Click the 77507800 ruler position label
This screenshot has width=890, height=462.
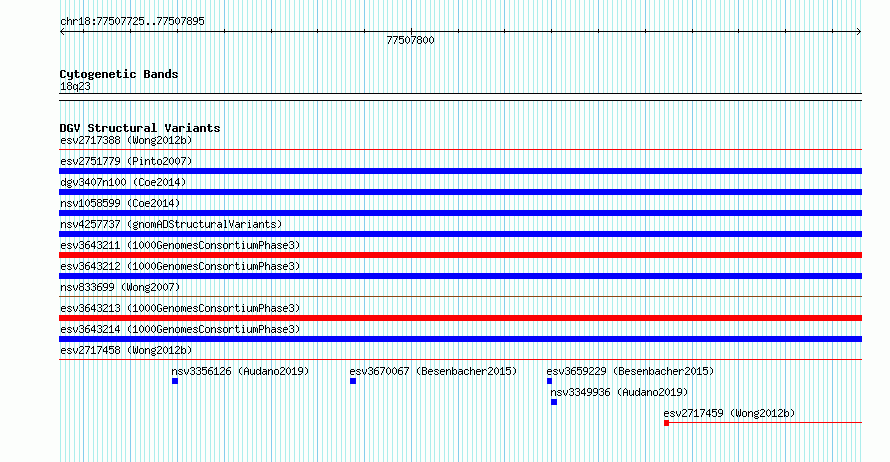pyautogui.click(x=410, y=40)
